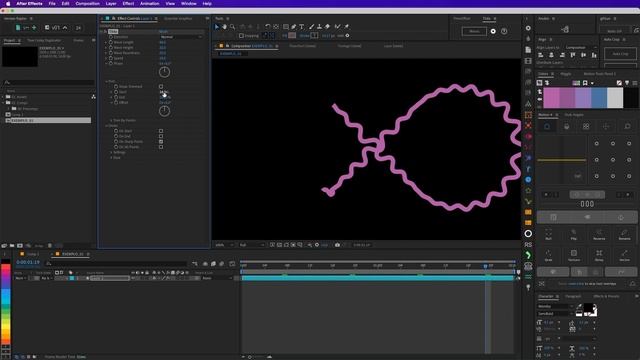Click the funnel icon in Colors panel
640x360 pixels.
pyautogui.click(x=627, y=83)
